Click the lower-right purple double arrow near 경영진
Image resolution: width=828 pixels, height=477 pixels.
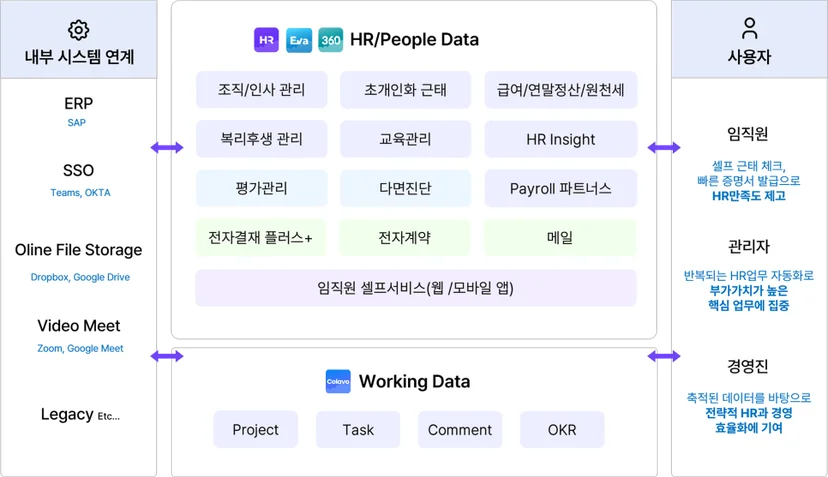click(x=664, y=357)
